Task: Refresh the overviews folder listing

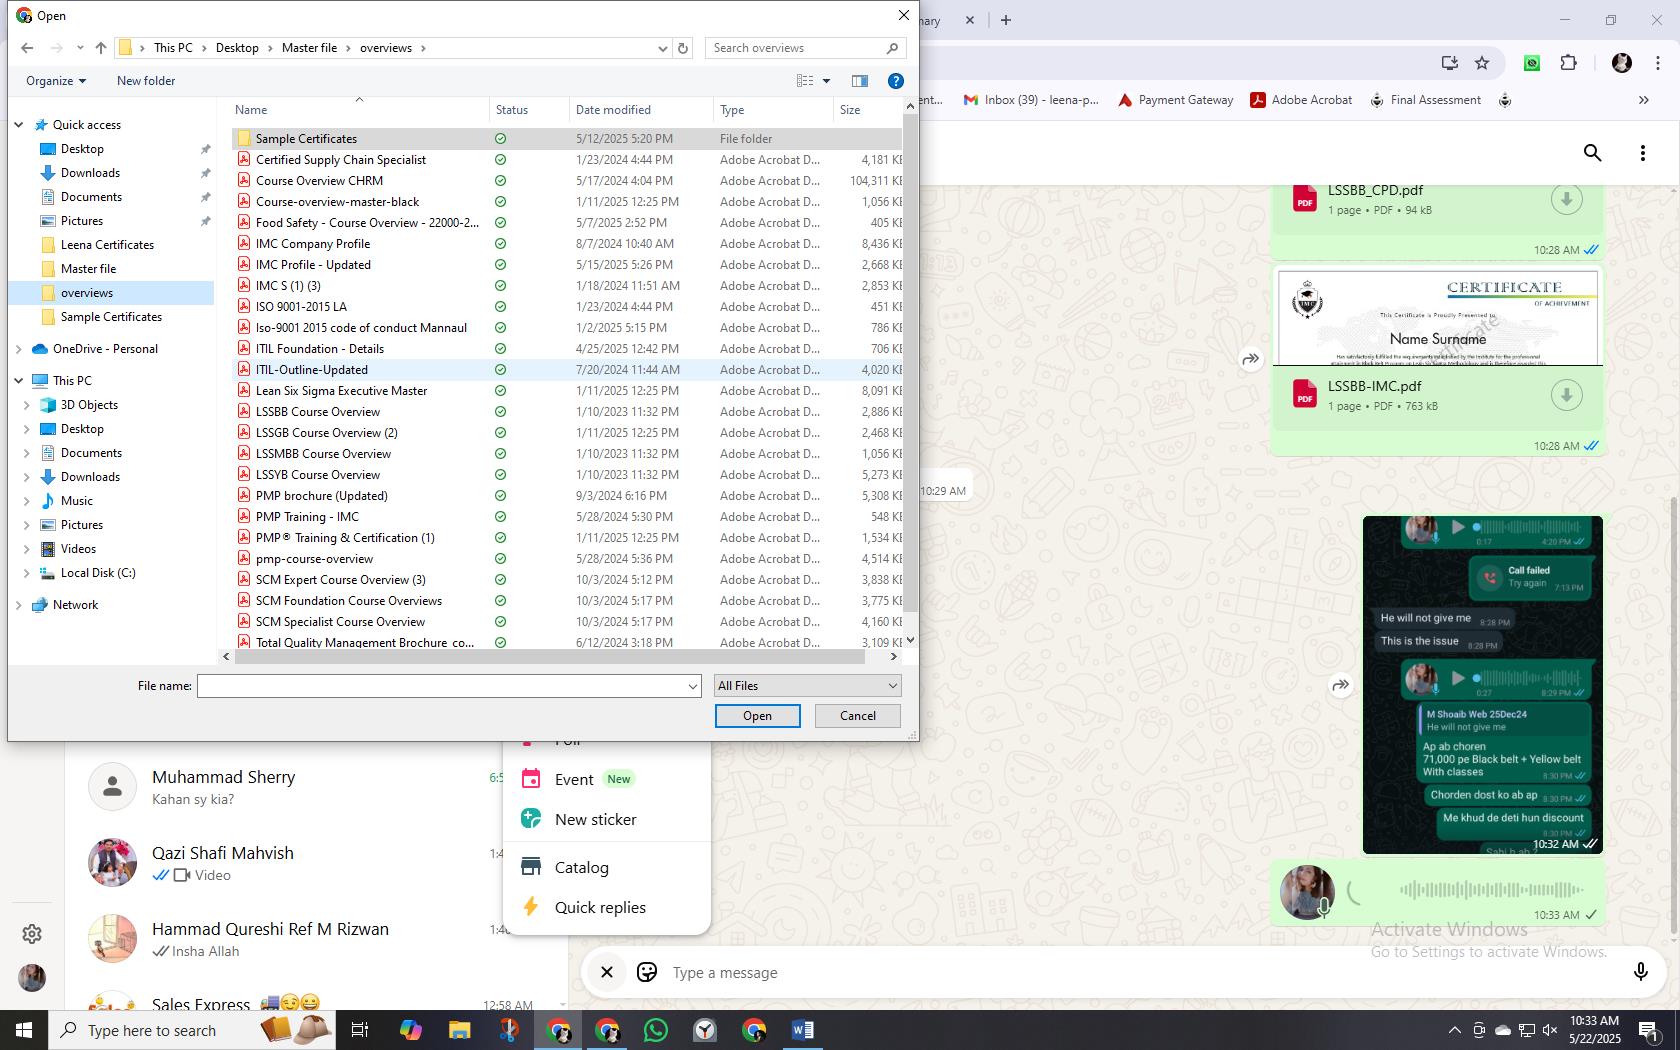Action: click(x=683, y=48)
